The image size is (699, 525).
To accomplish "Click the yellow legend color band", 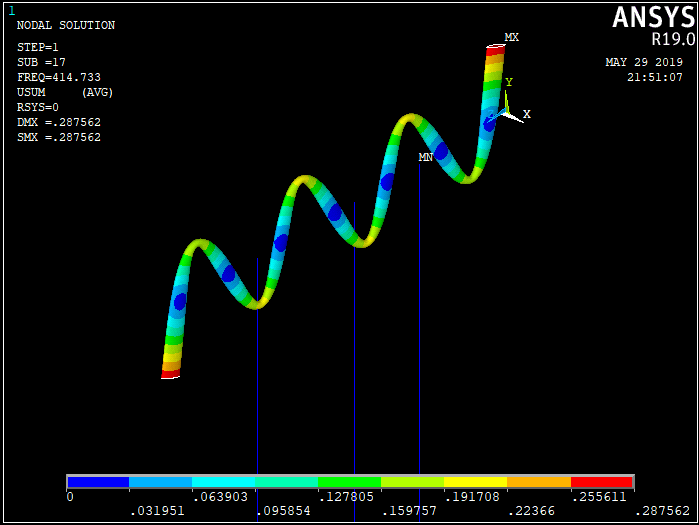I will [476, 482].
